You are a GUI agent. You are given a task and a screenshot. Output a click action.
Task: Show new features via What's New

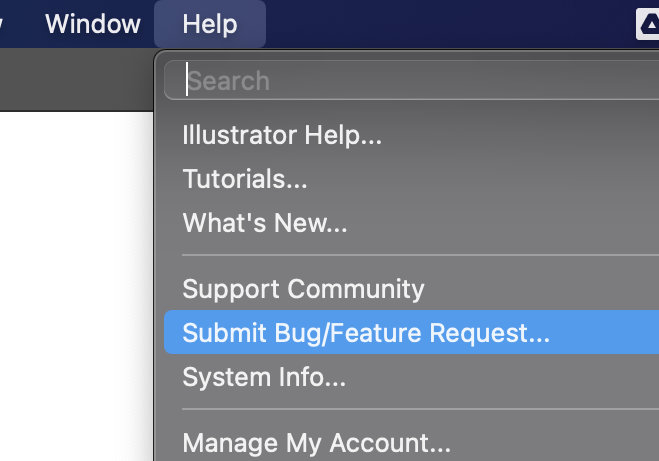point(265,223)
